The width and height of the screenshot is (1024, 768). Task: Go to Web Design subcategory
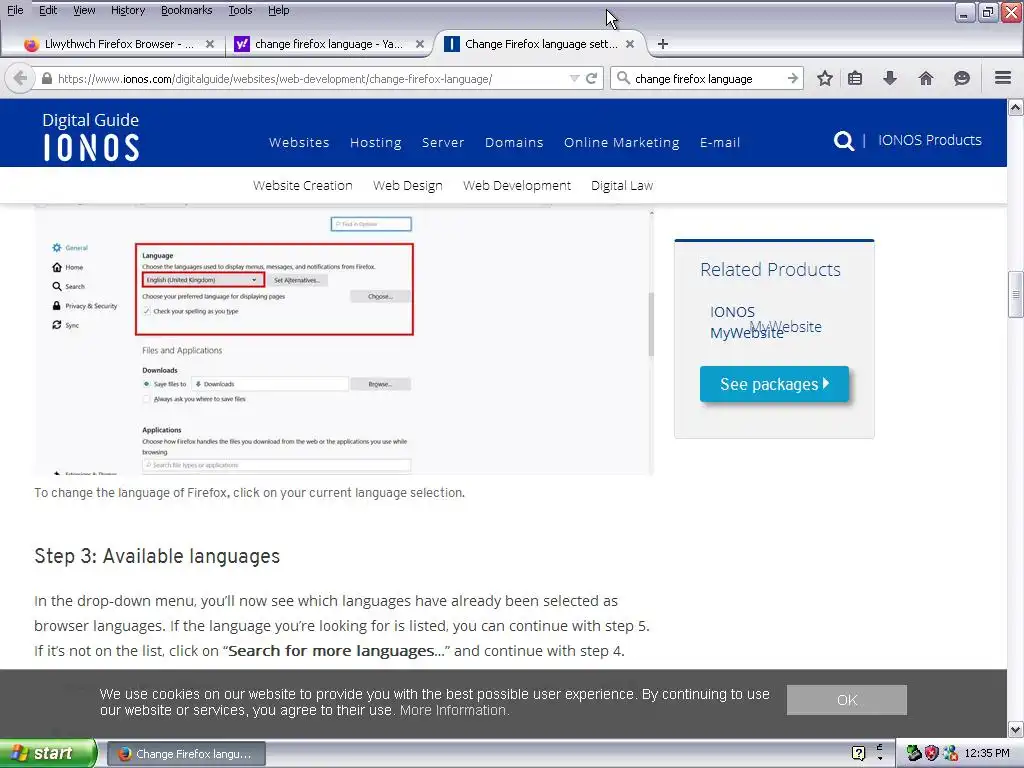tap(408, 185)
